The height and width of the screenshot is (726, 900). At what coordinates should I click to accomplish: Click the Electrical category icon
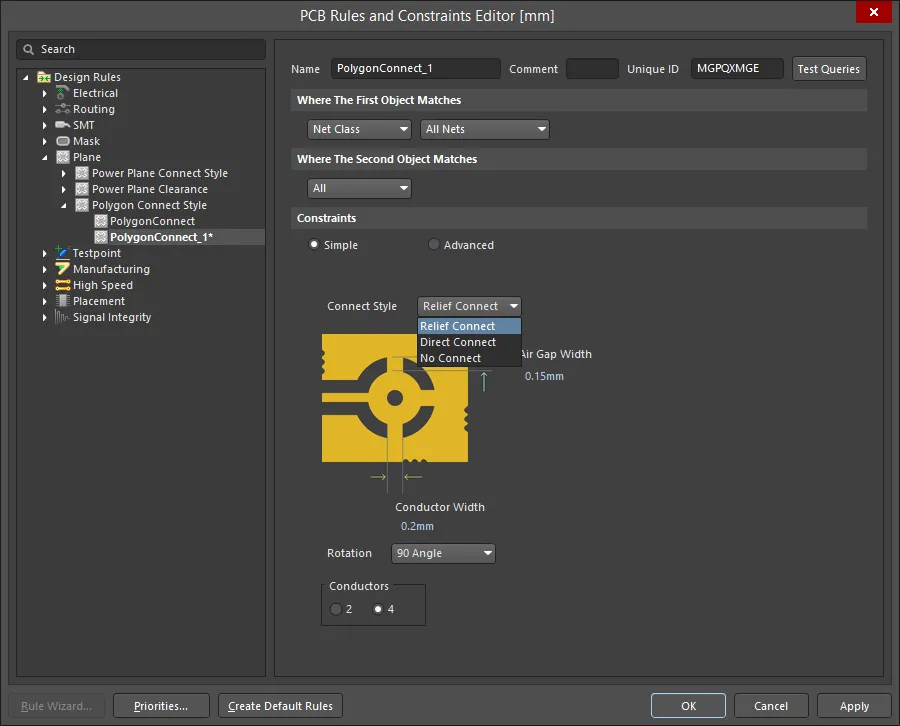[63, 93]
